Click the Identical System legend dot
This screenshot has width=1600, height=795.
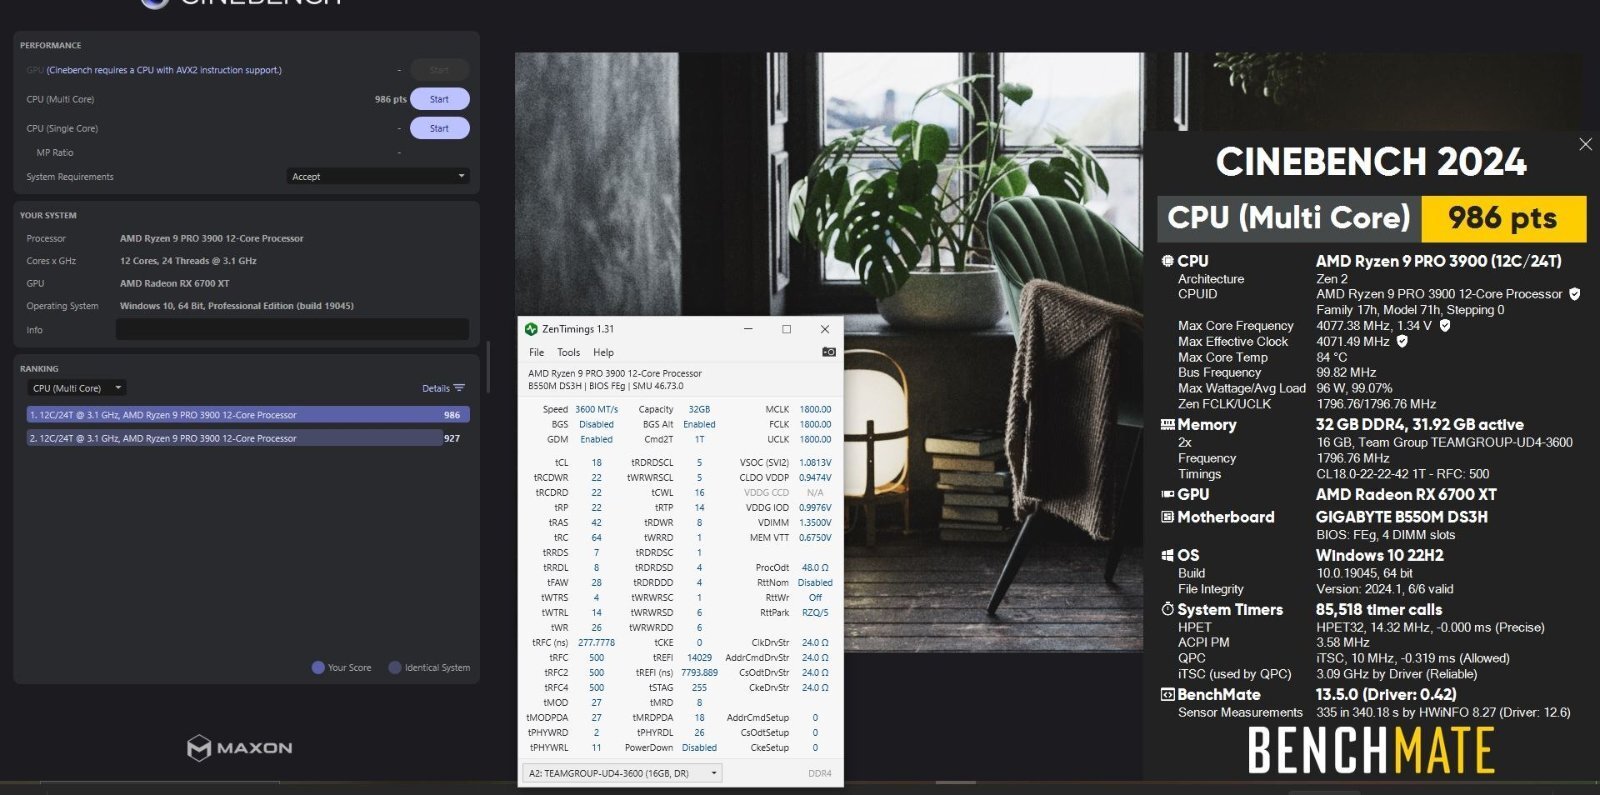395,667
